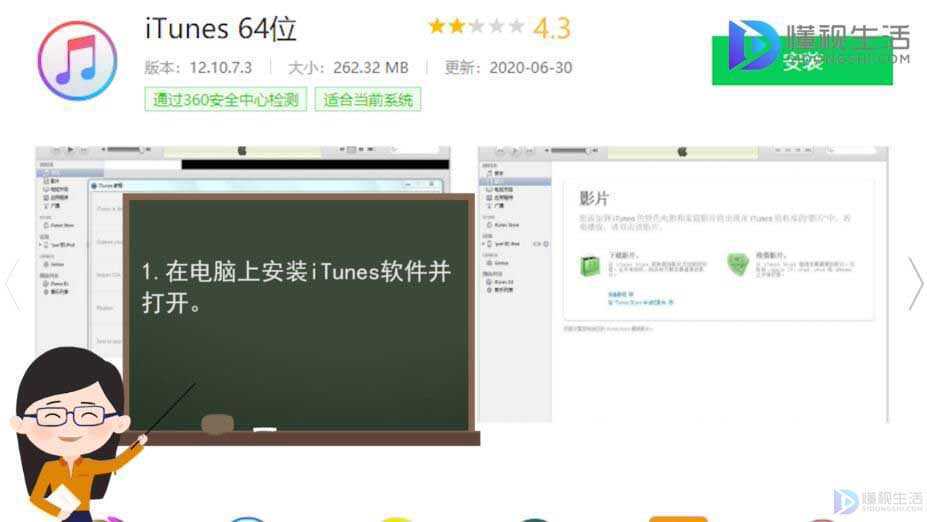This screenshot has height=522, width=927.
Task: Click the five-star rating row
Action: 477,27
